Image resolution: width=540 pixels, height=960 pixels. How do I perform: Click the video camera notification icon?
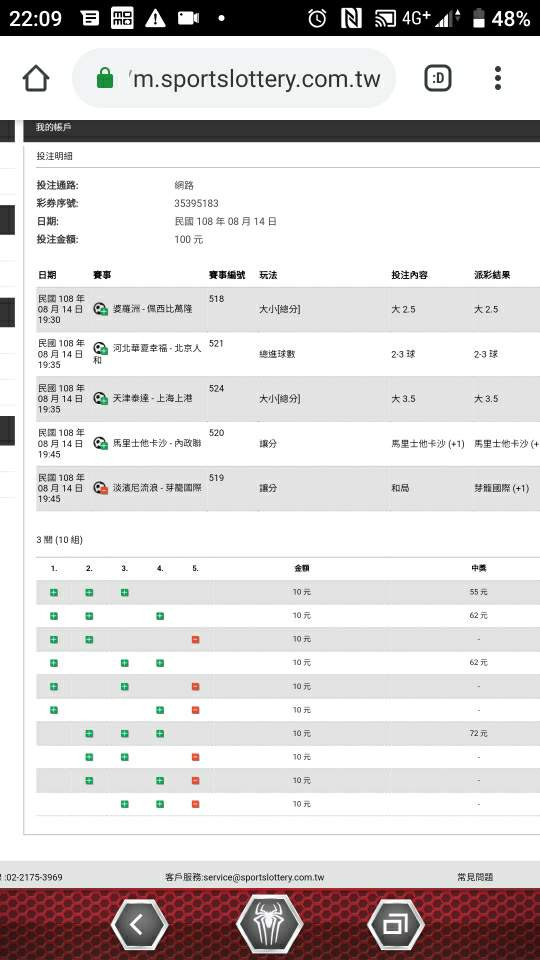click(x=188, y=18)
